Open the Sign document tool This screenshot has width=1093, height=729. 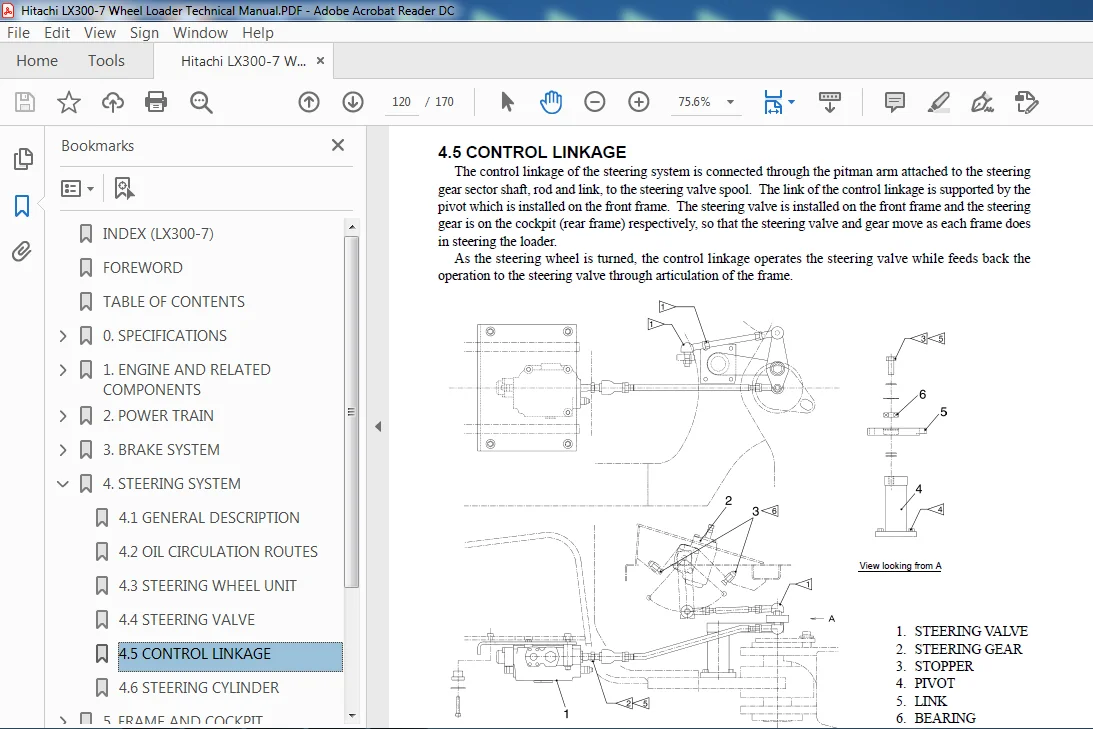(x=982, y=102)
